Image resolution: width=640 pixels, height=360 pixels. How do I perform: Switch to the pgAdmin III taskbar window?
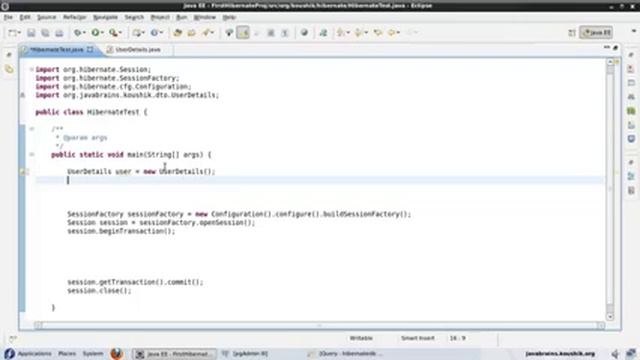(x=245, y=354)
